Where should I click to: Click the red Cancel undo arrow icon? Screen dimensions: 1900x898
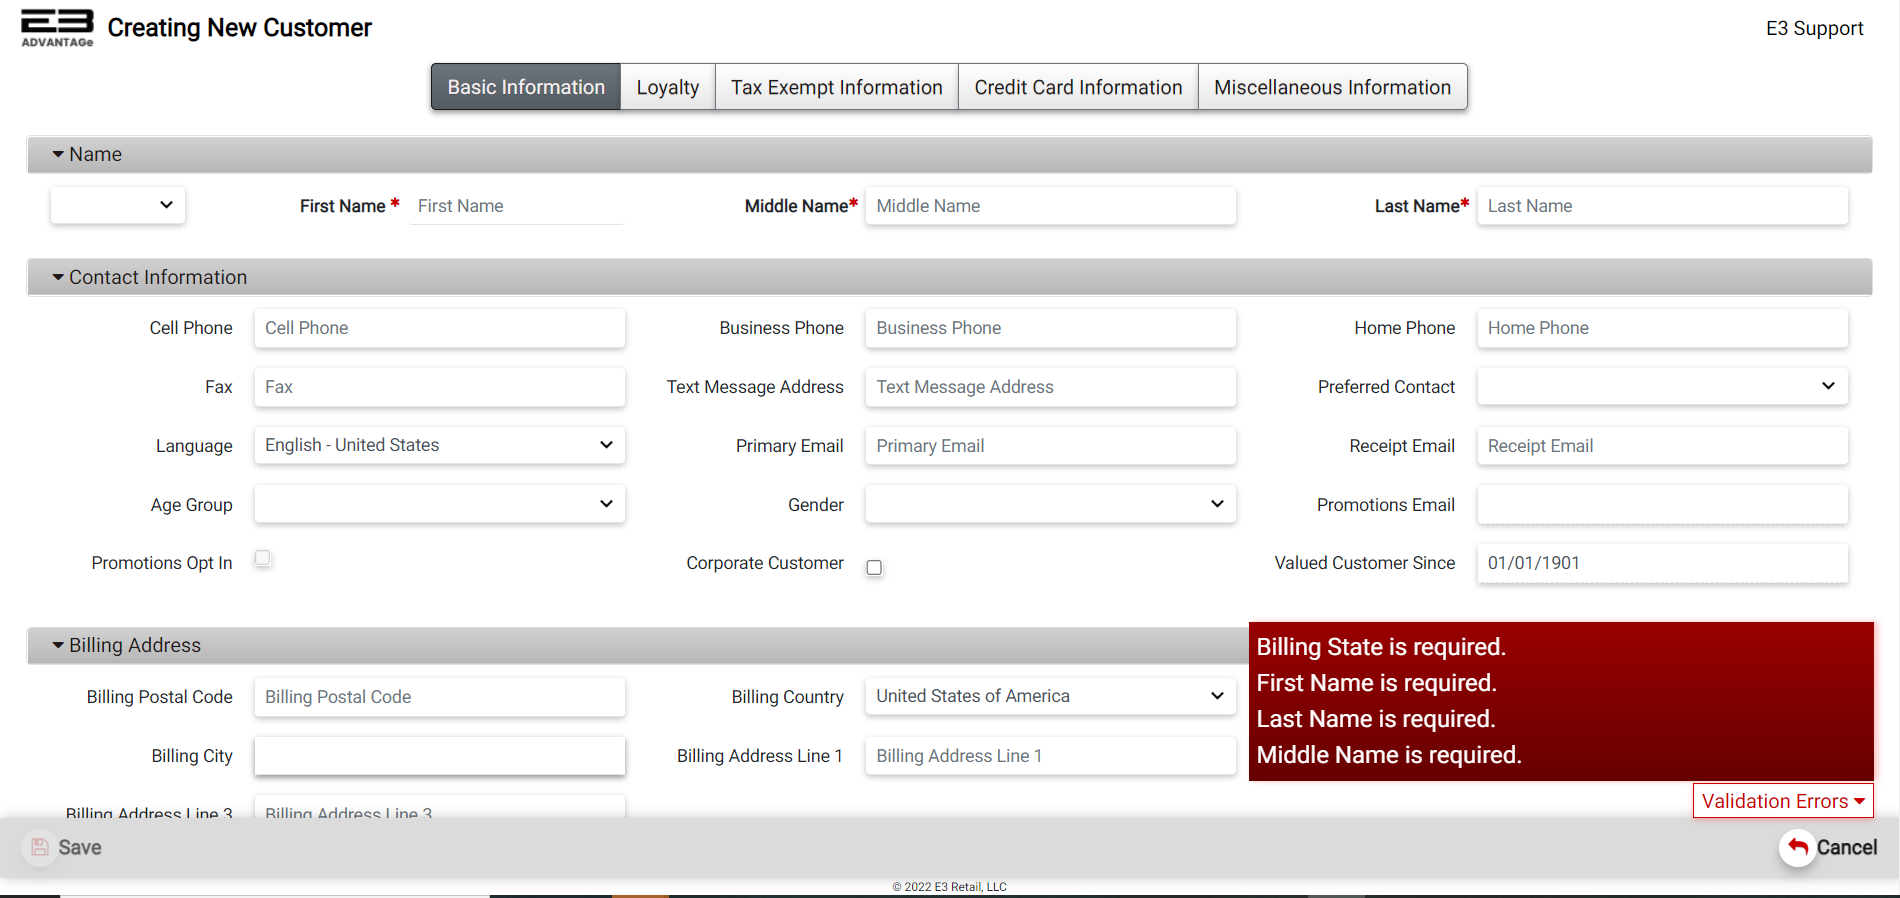[1797, 847]
